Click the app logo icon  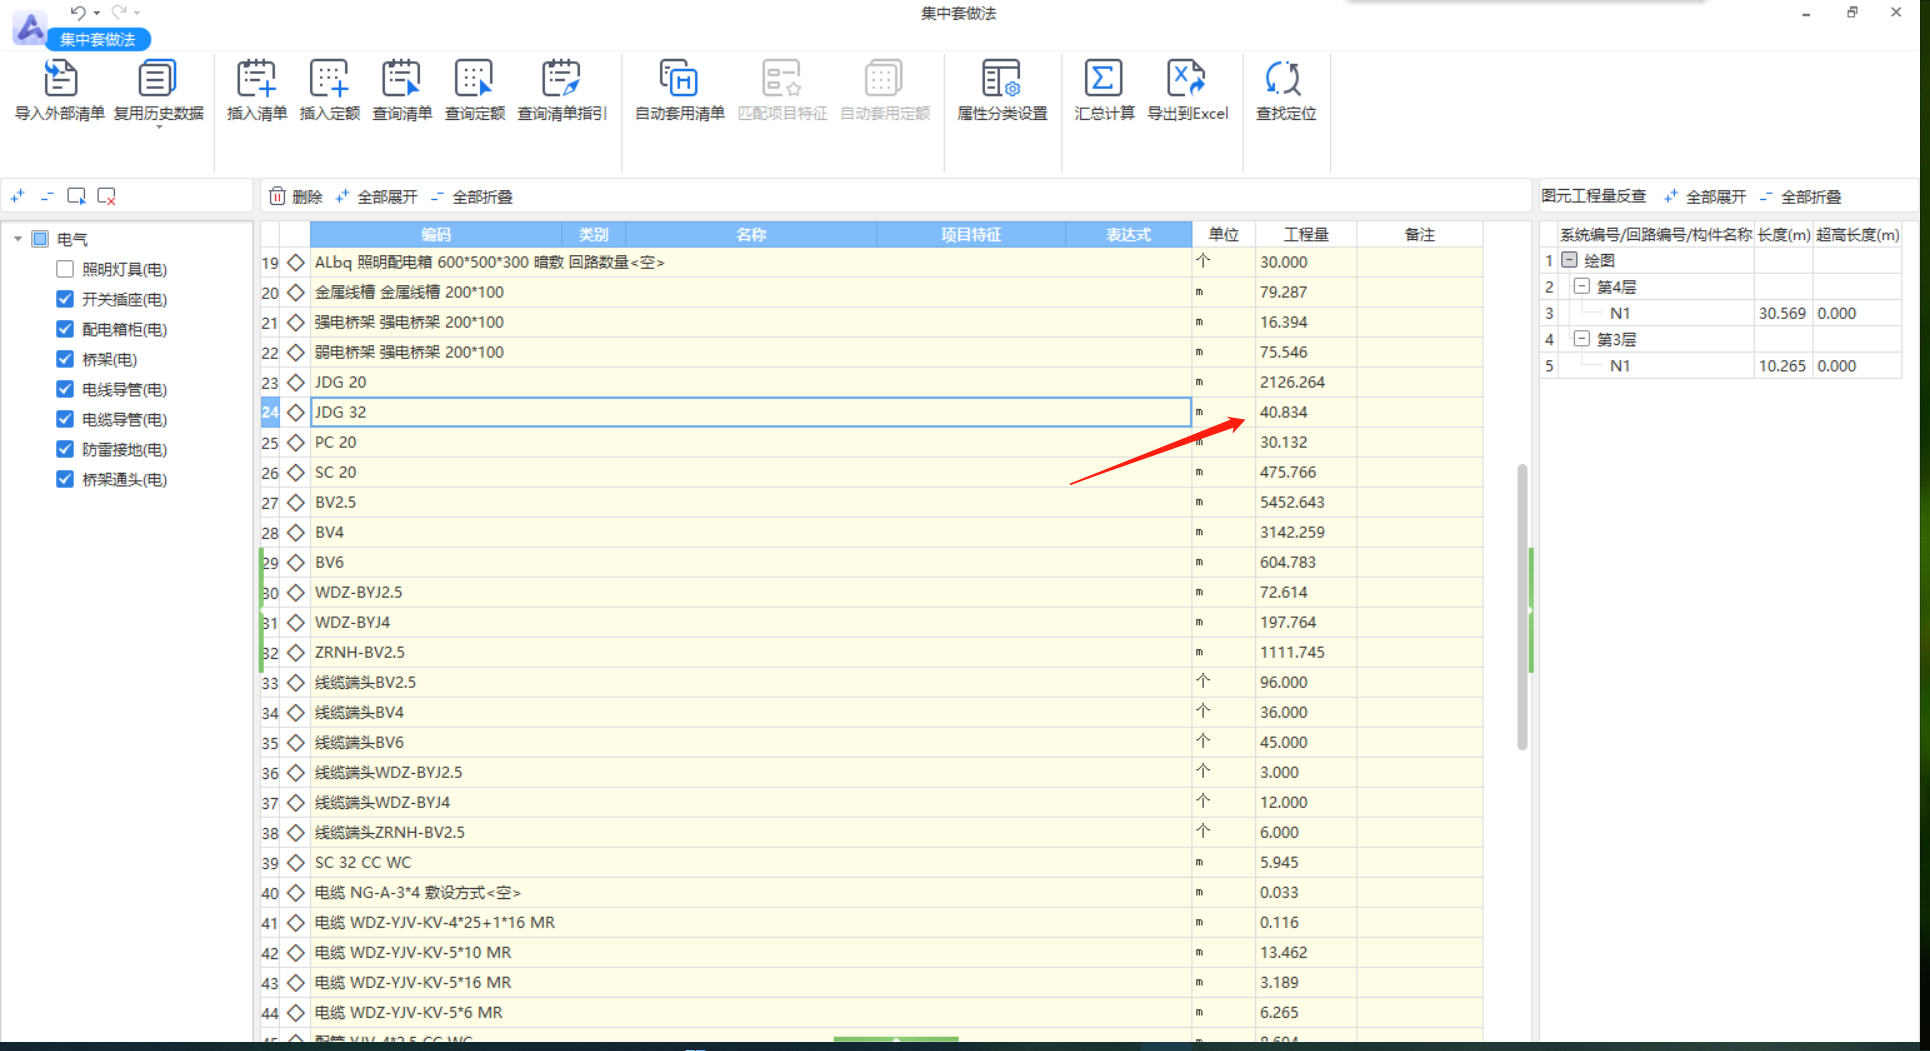click(30, 27)
